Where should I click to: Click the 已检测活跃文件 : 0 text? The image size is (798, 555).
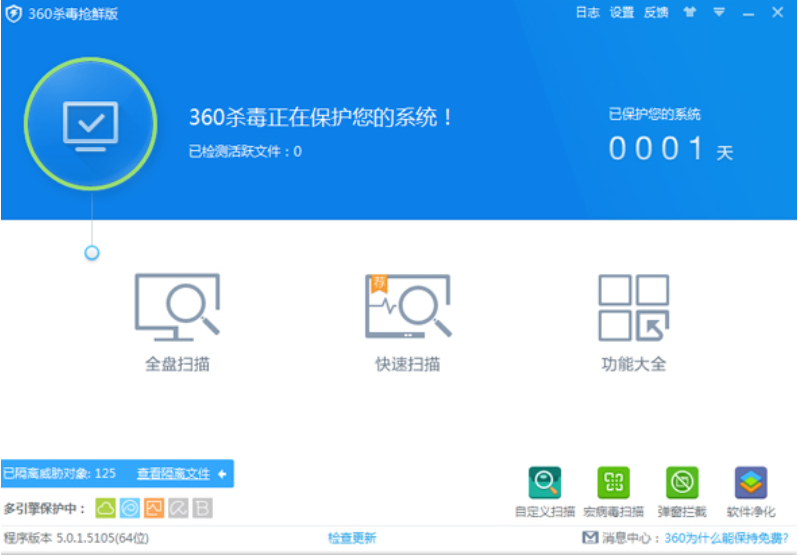245,151
